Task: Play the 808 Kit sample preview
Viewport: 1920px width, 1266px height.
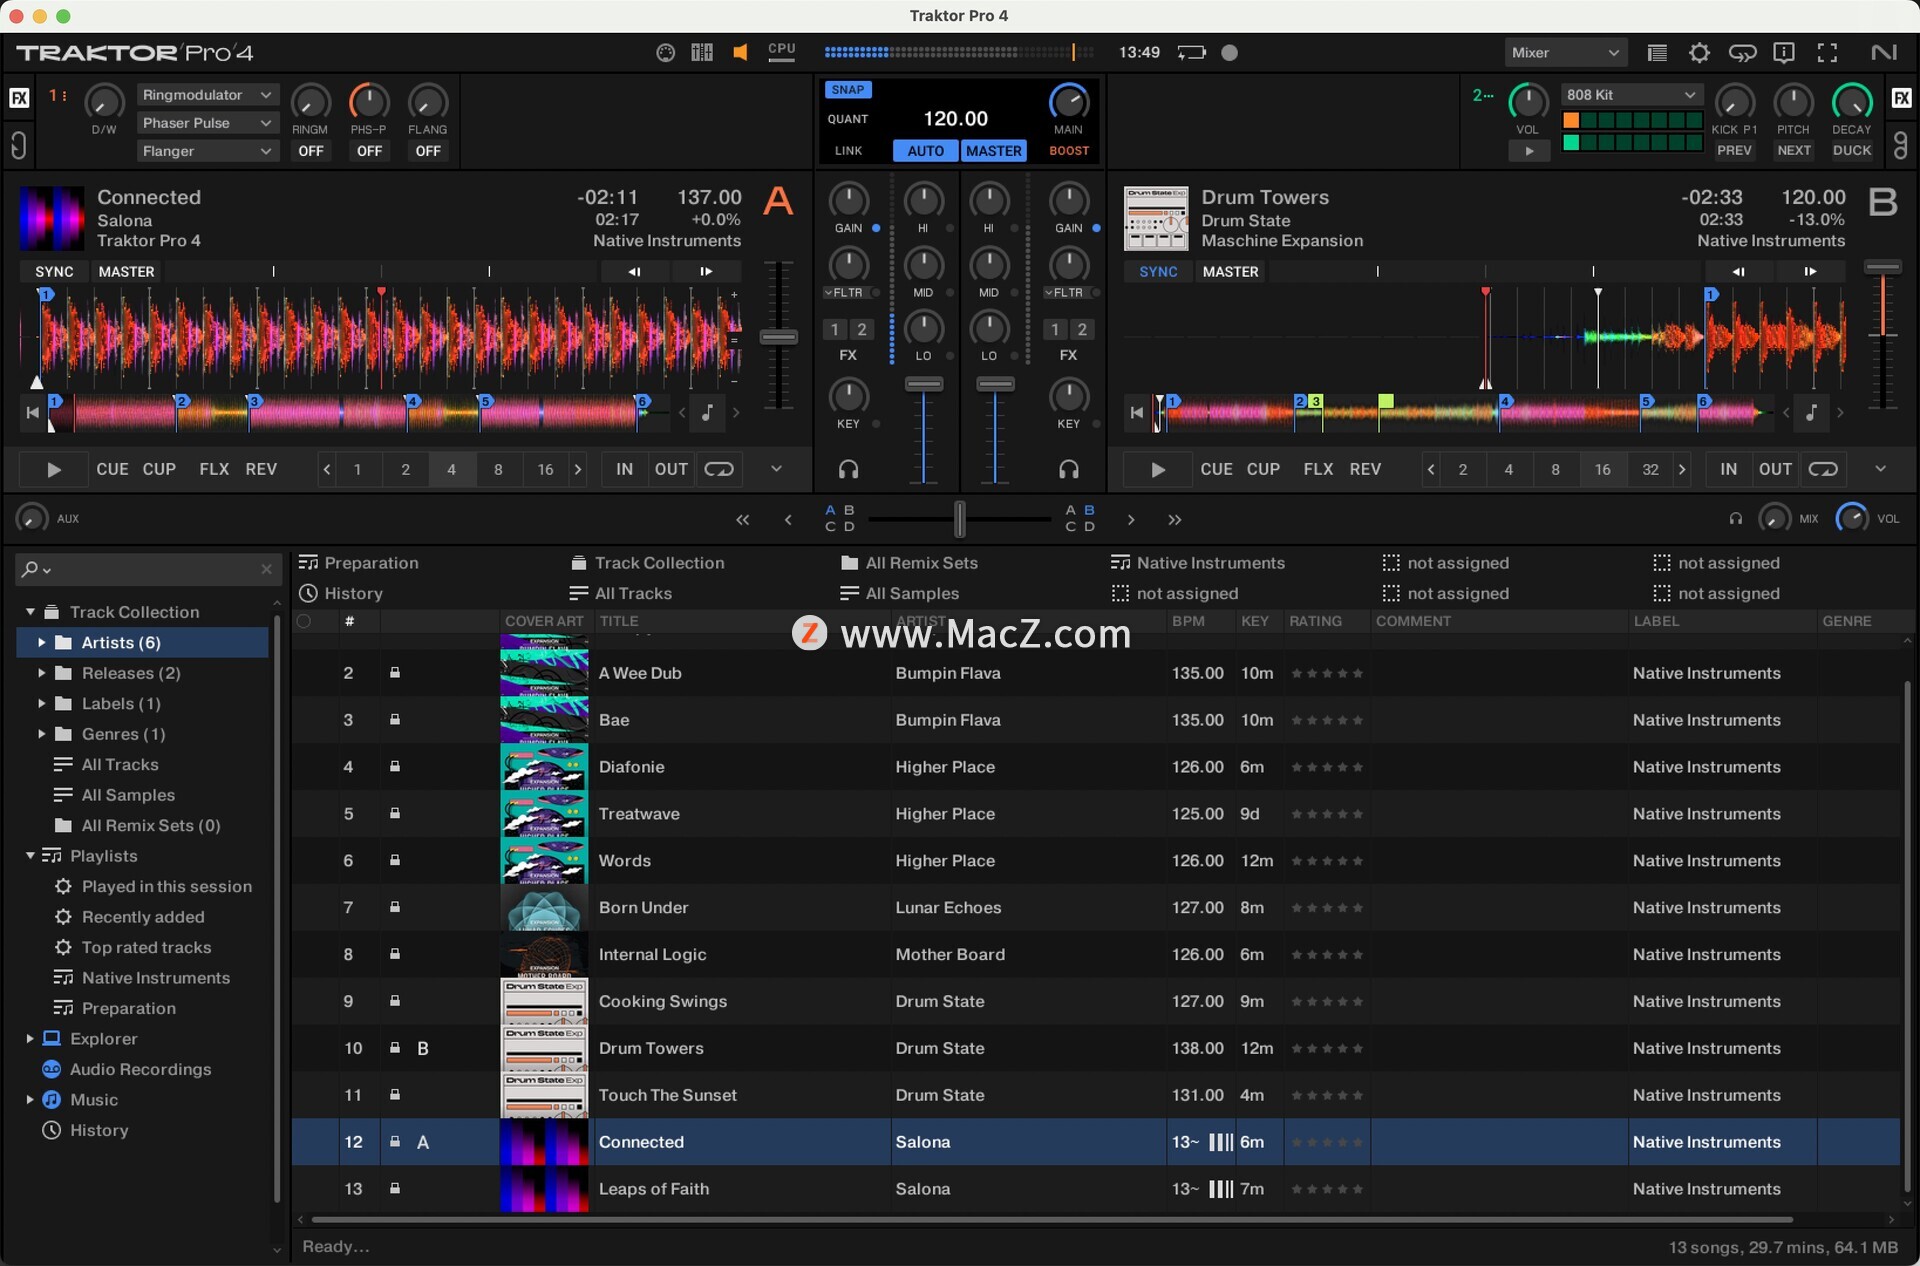Action: click(1529, 151)
